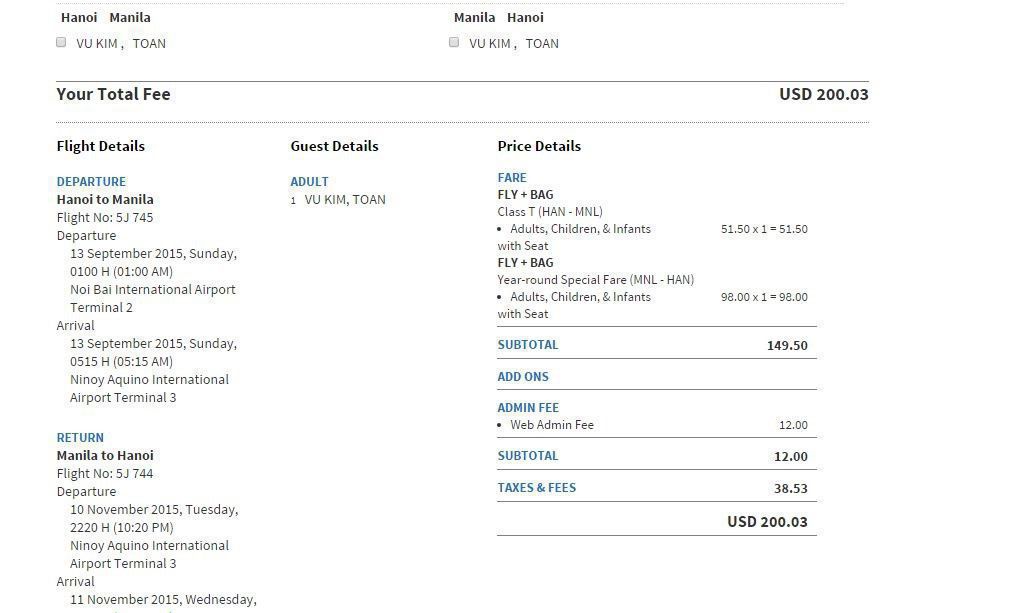
Task: Click the USD 200.03 amount beside Your Total Fee
Action: pyautogui.click(x=823, y=94)
